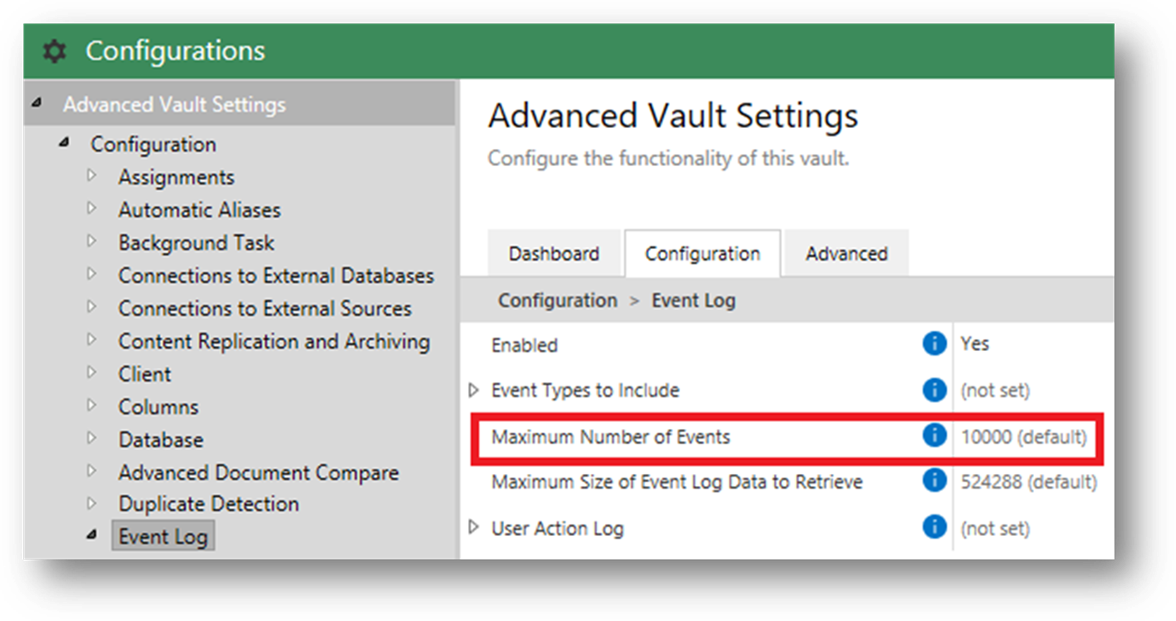Screen dimensions: 1176x621
Task: Click the Maximum Number of Events label
Action: pos(610,436)
